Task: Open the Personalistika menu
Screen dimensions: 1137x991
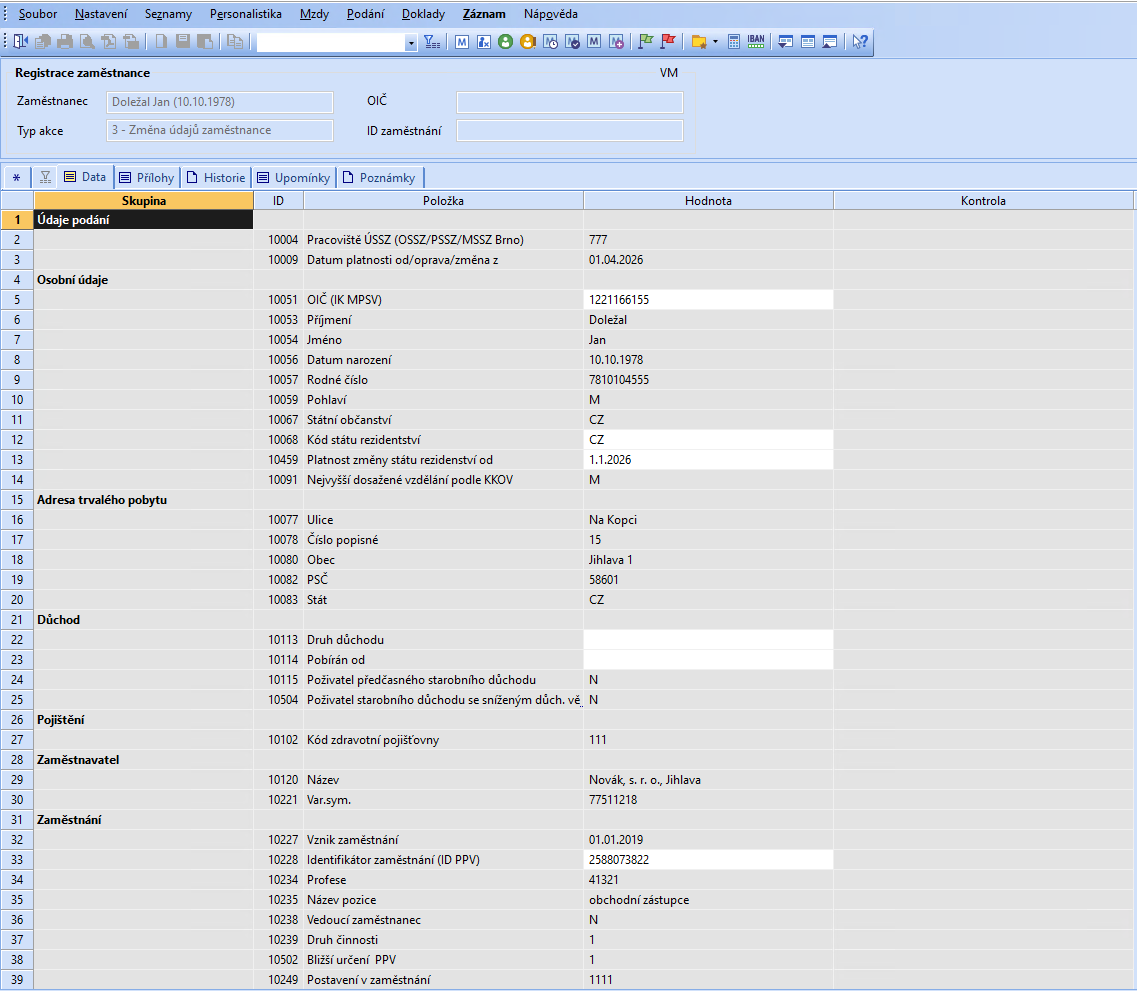Action: coord(246,14)
